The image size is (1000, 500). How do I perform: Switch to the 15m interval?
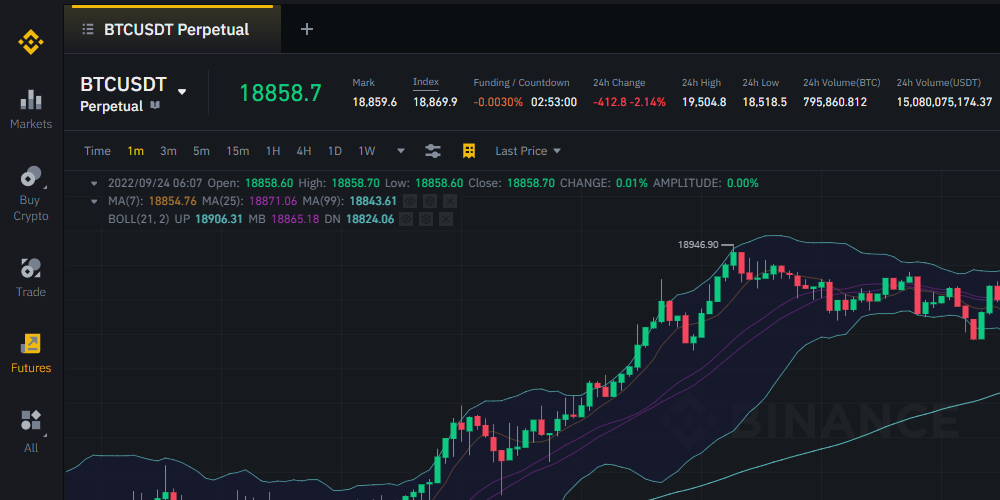[x=237, y=151]
